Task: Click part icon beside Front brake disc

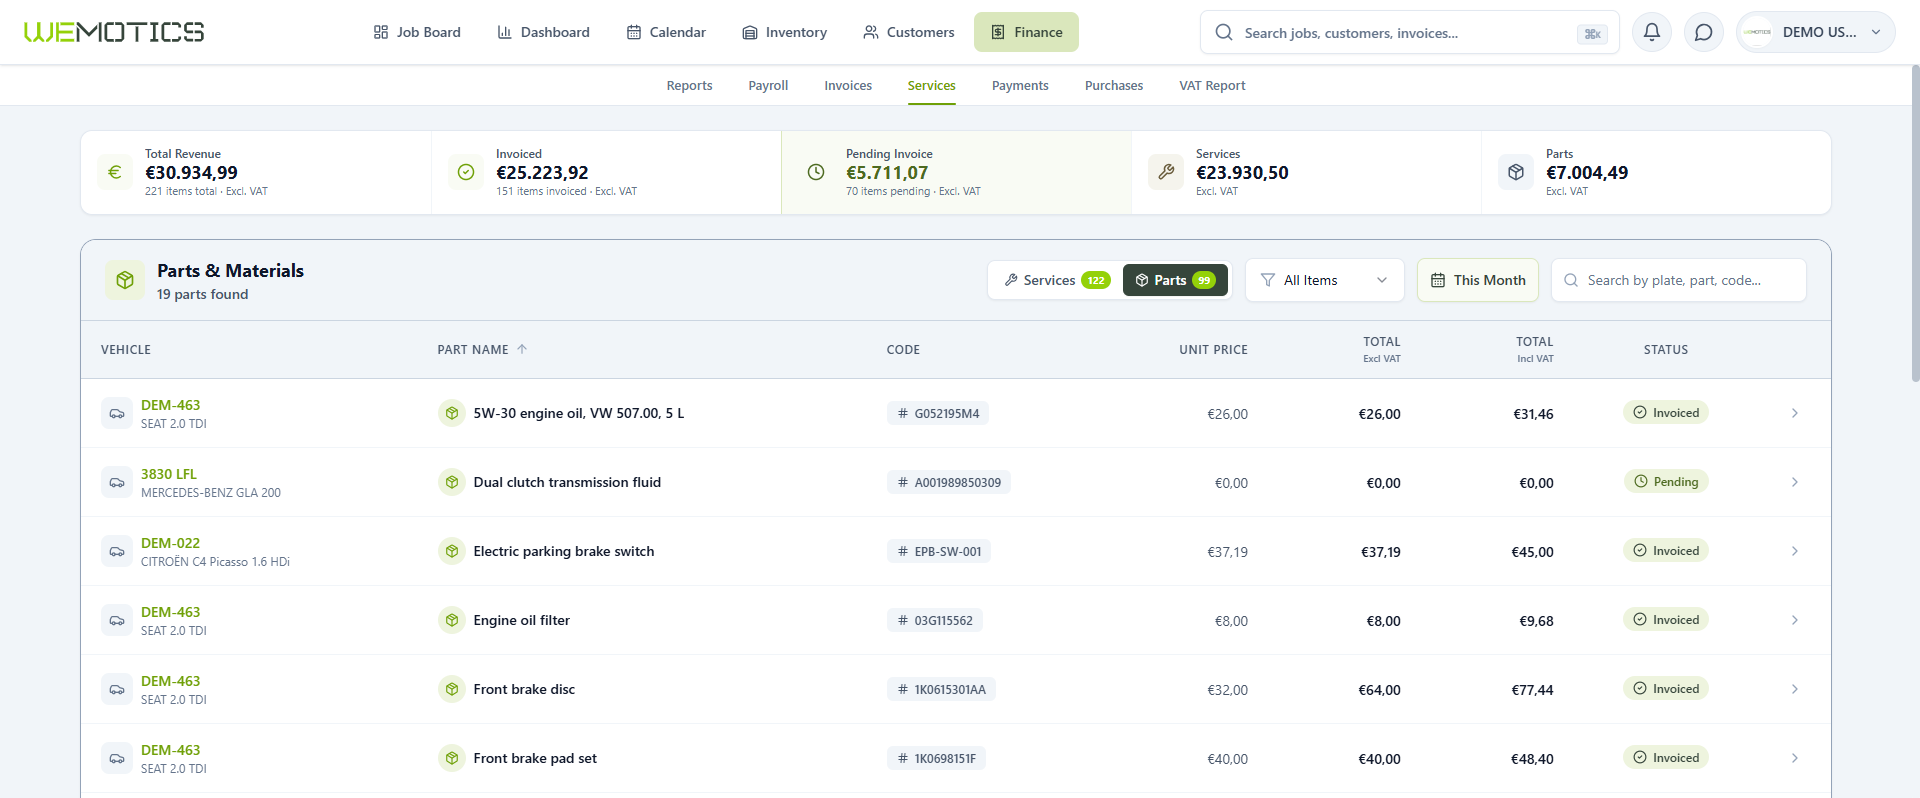Action: [452, 689]
